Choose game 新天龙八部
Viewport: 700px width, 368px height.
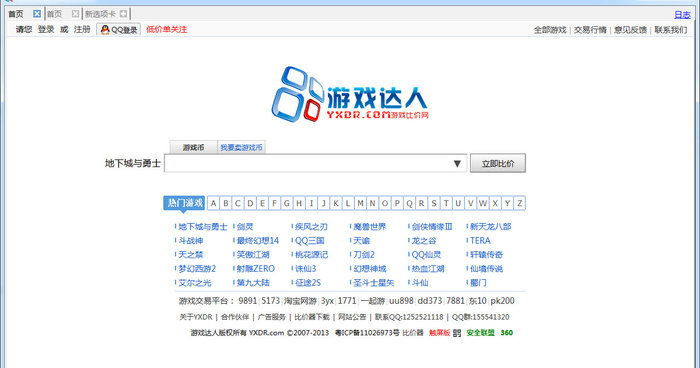tap(491, 227)
